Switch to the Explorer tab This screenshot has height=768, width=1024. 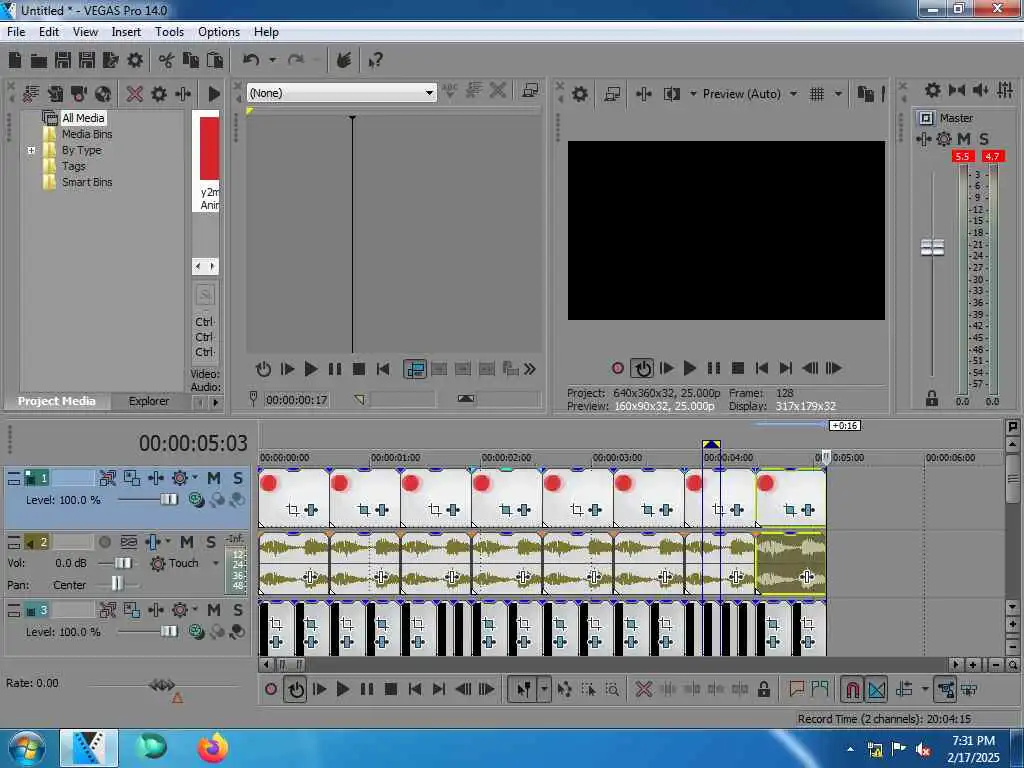click(x=148, y=401)
